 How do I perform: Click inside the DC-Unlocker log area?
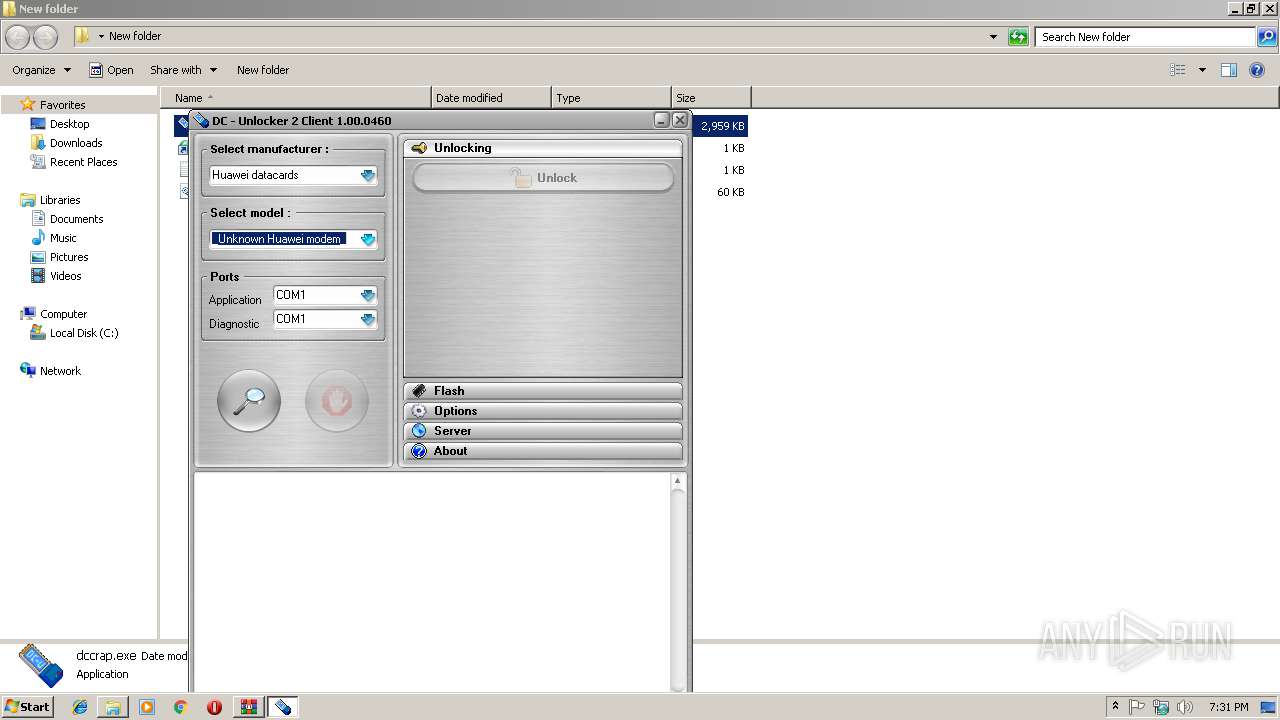432,581
